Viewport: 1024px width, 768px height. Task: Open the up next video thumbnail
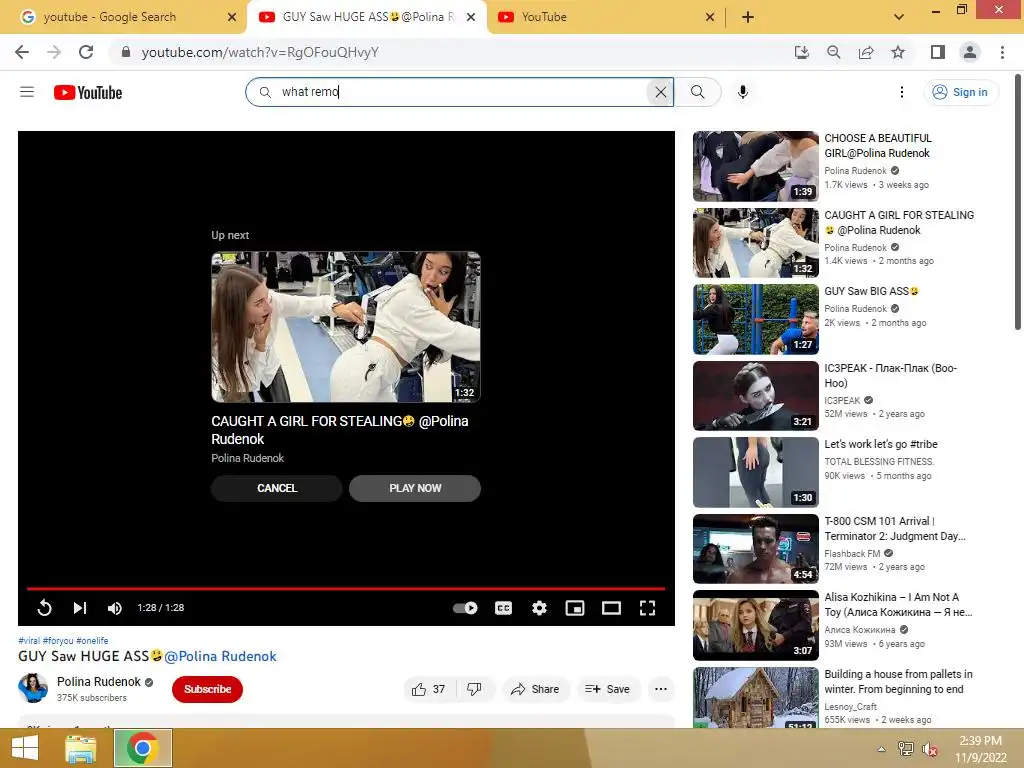(345, 327)
